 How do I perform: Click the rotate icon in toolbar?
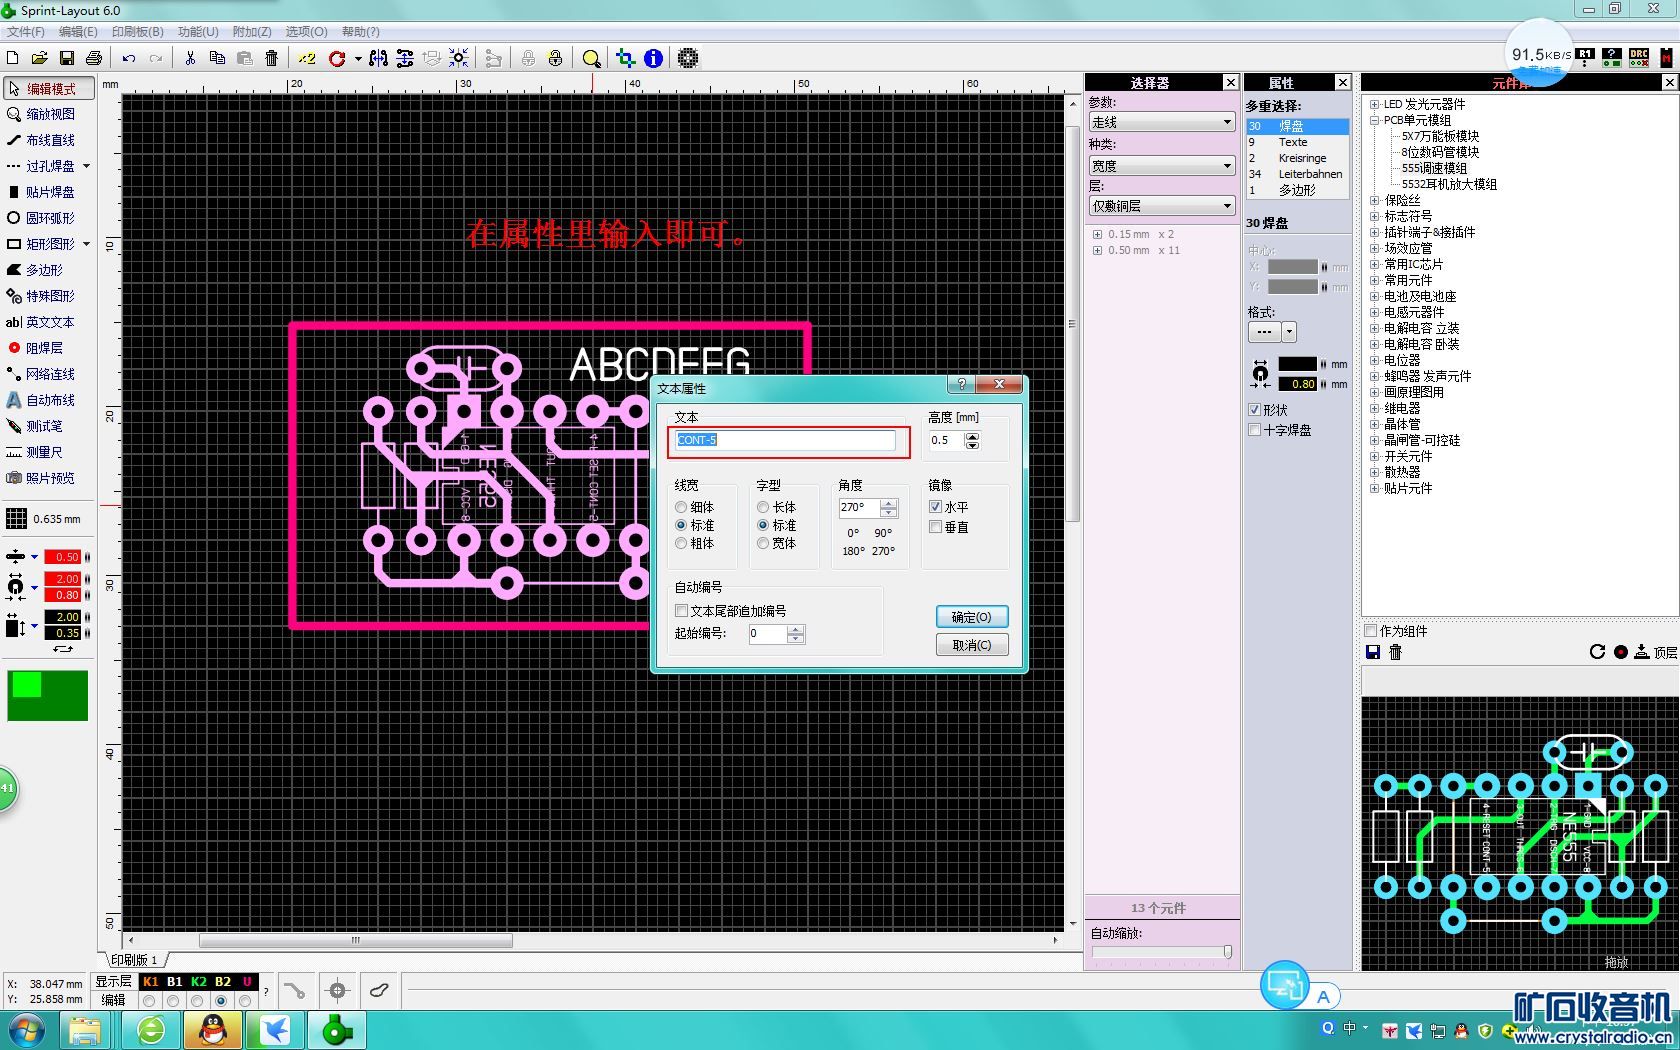(x=337, y=59)
